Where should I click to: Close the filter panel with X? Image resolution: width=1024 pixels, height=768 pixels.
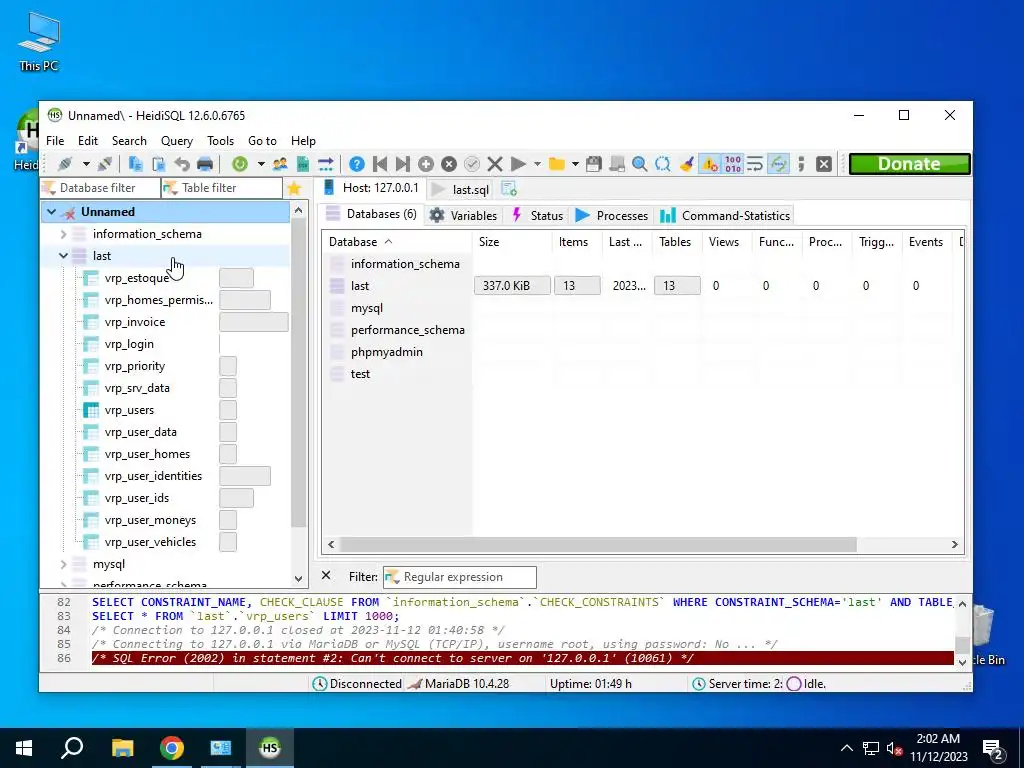(326, 576)
